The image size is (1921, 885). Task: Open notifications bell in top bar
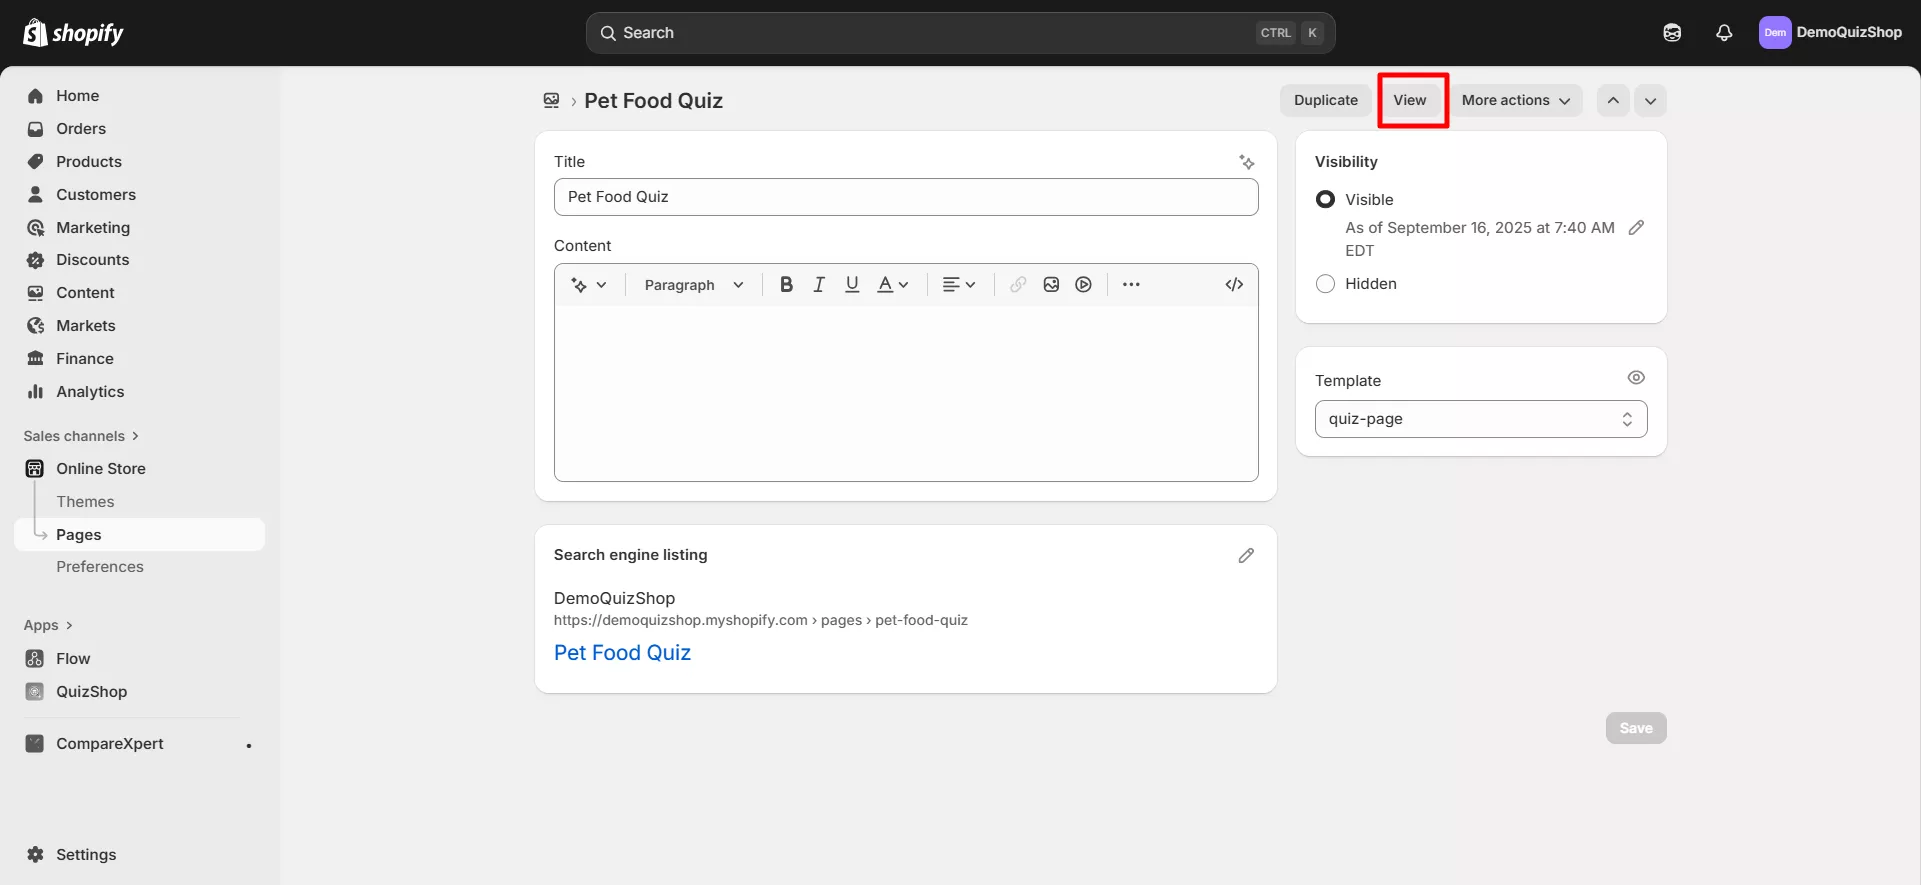pos(1724,33)
